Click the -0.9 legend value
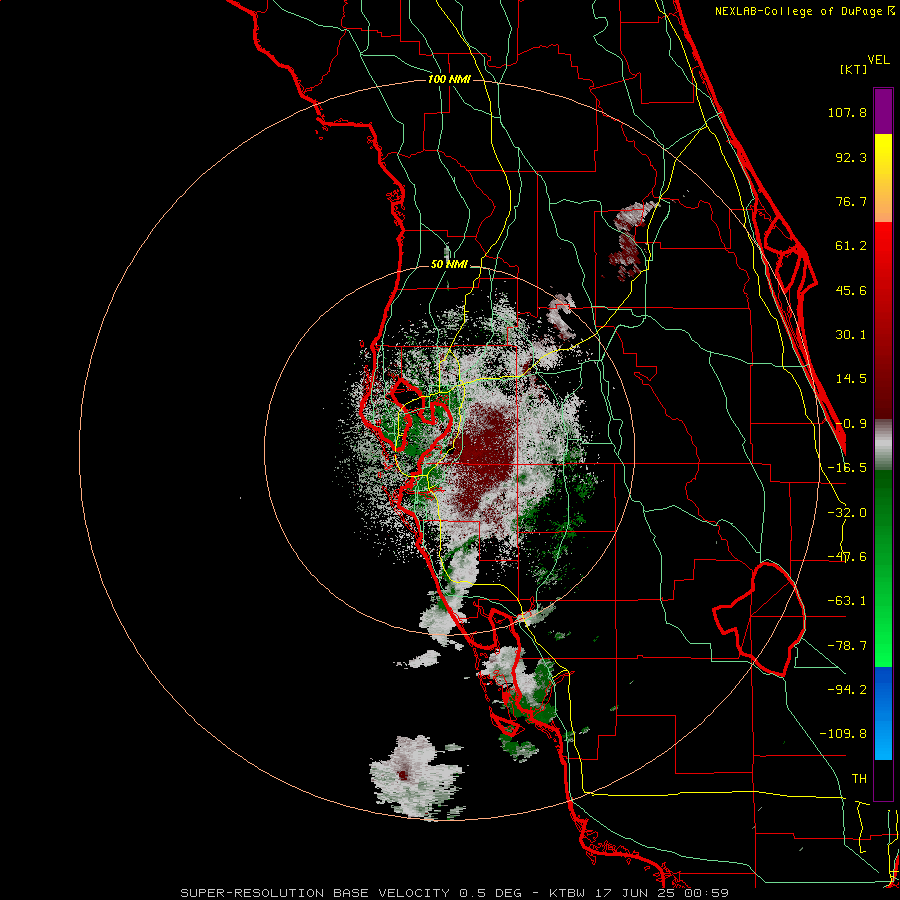The width and height of the screenshot is (900, 900). pos(851,424)
